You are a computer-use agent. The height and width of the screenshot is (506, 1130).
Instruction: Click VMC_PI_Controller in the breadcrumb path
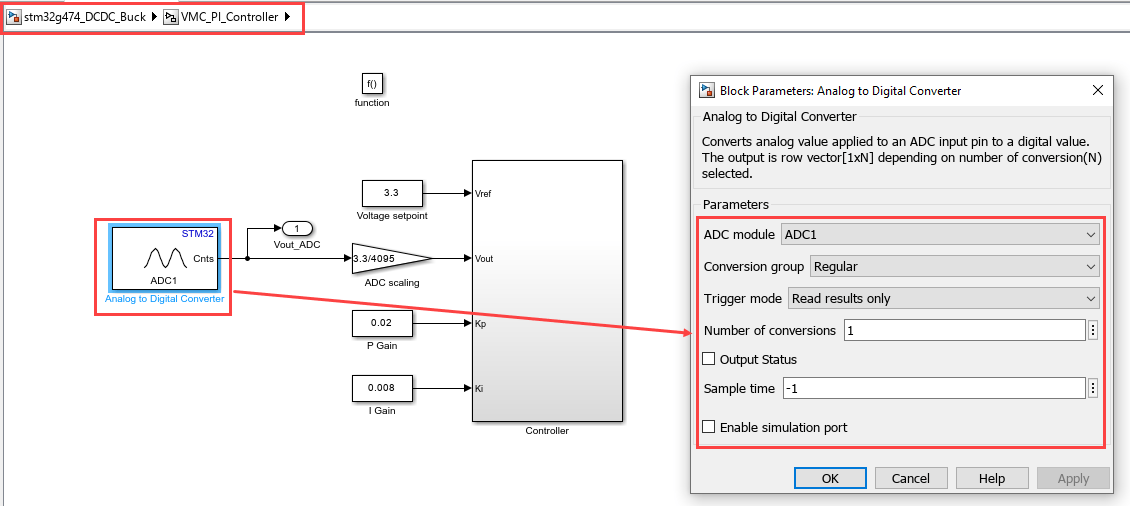click(x=229, y=17)
